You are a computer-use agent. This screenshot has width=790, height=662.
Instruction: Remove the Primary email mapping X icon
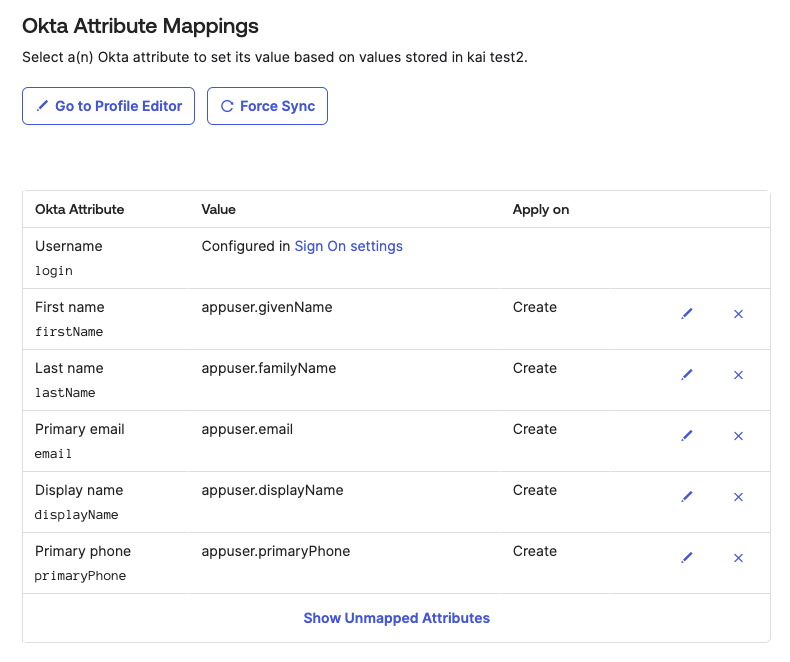click(738, 436)
